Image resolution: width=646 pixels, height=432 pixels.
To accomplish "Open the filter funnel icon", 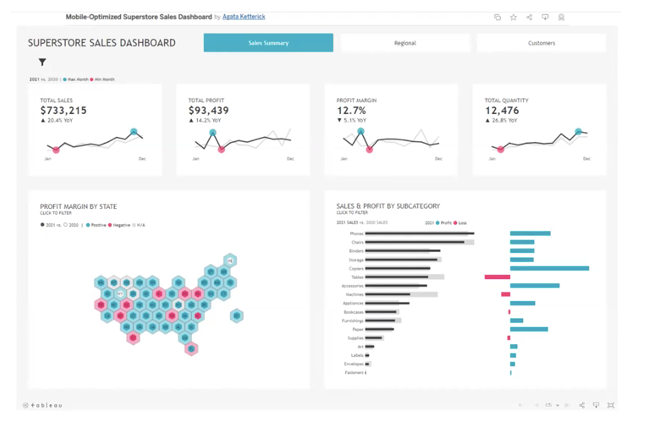I will click(x=42, y=63).
